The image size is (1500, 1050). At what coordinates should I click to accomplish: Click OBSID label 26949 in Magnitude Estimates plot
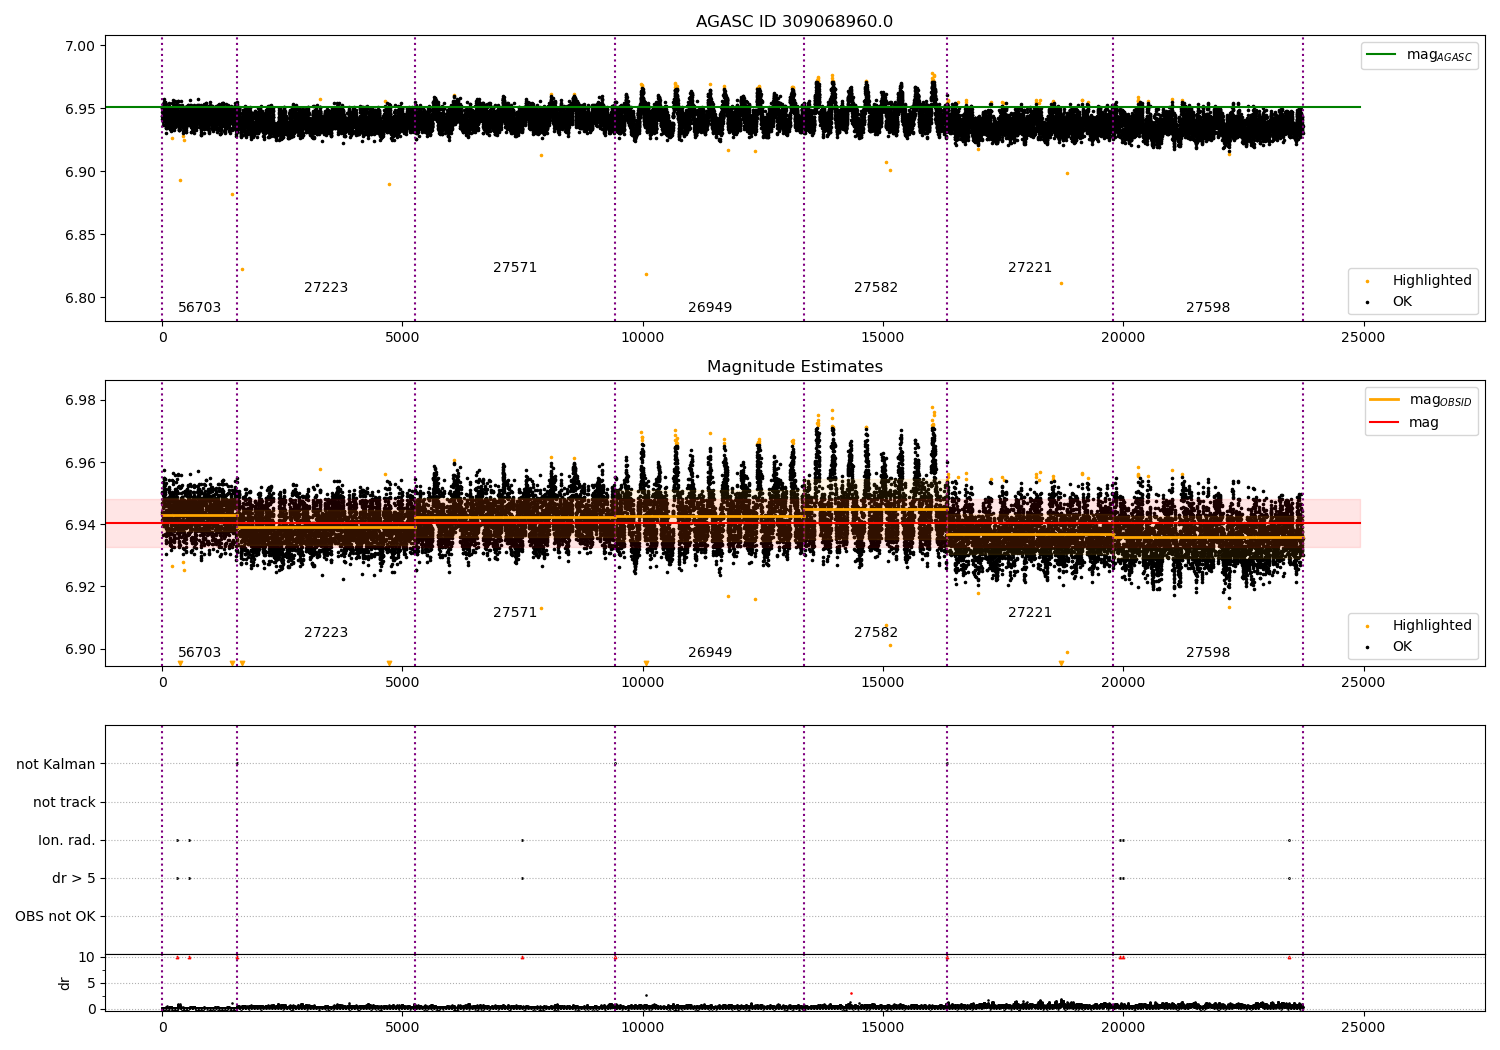point(710,653)
